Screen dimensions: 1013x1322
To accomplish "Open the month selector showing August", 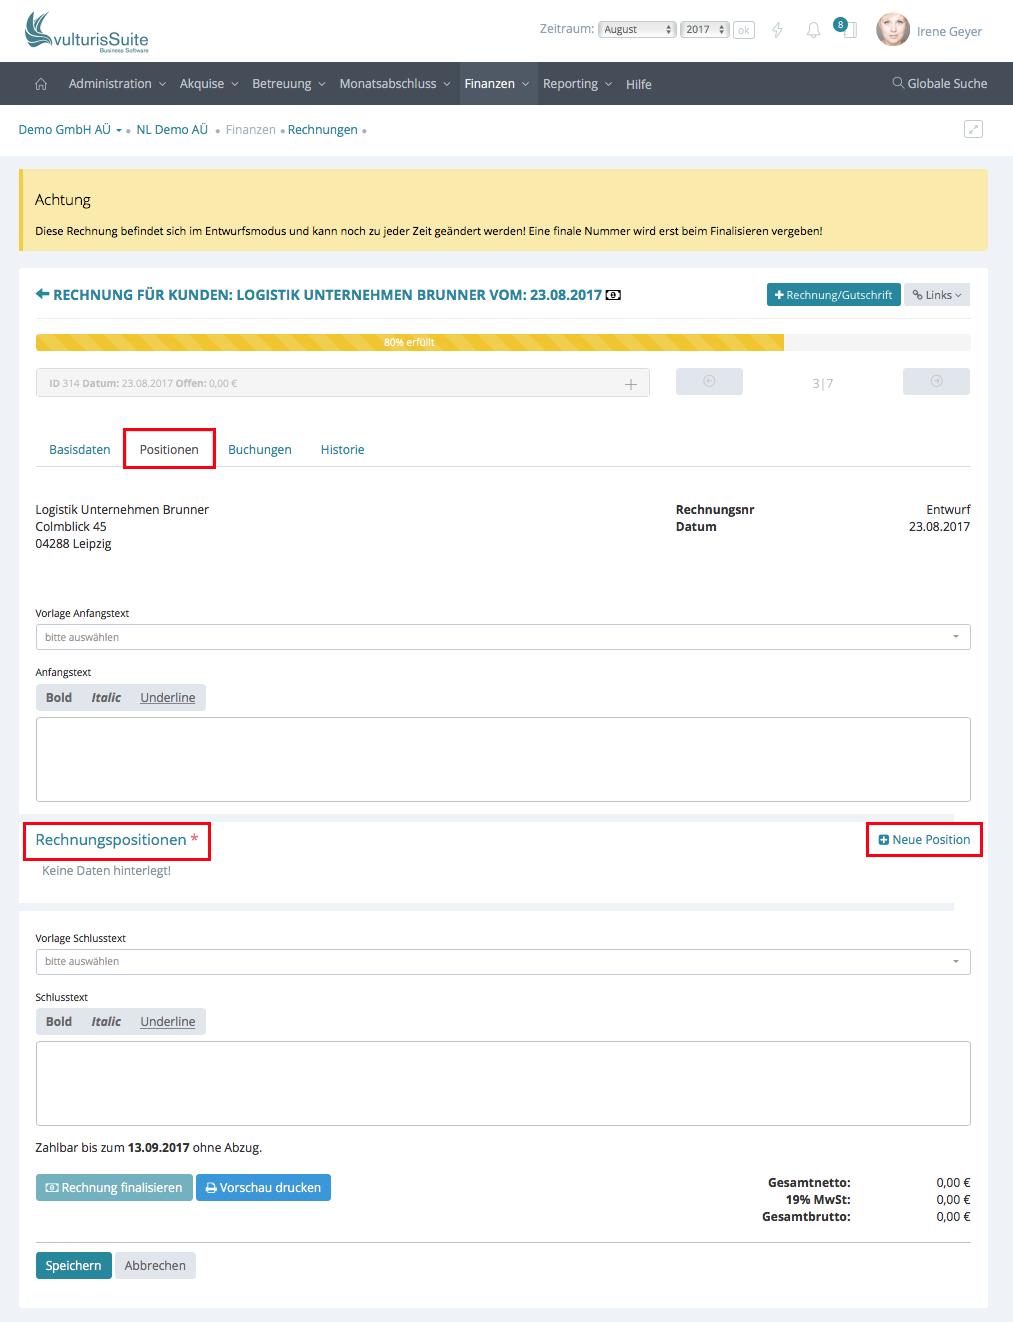I will coord(637,30).
